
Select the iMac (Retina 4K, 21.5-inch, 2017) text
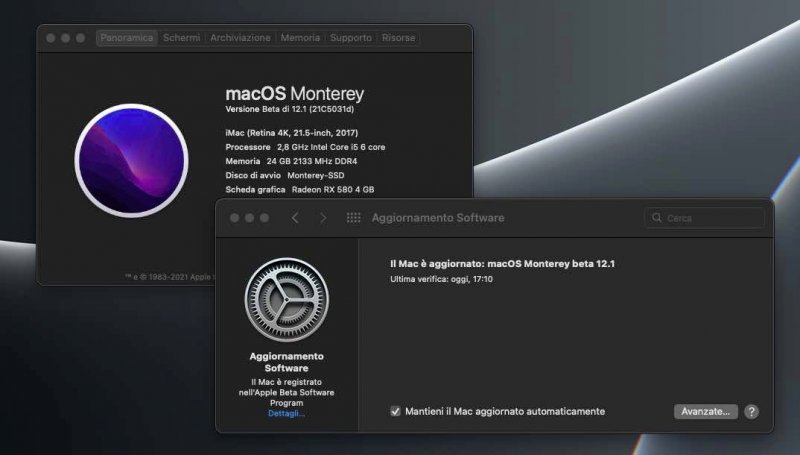(292, 133)
